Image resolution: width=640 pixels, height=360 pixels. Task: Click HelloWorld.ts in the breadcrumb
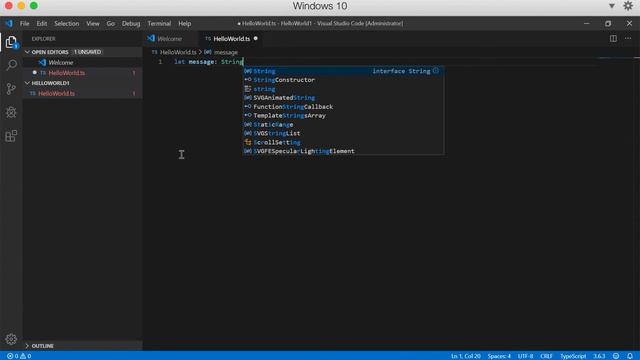coord(178,52)
